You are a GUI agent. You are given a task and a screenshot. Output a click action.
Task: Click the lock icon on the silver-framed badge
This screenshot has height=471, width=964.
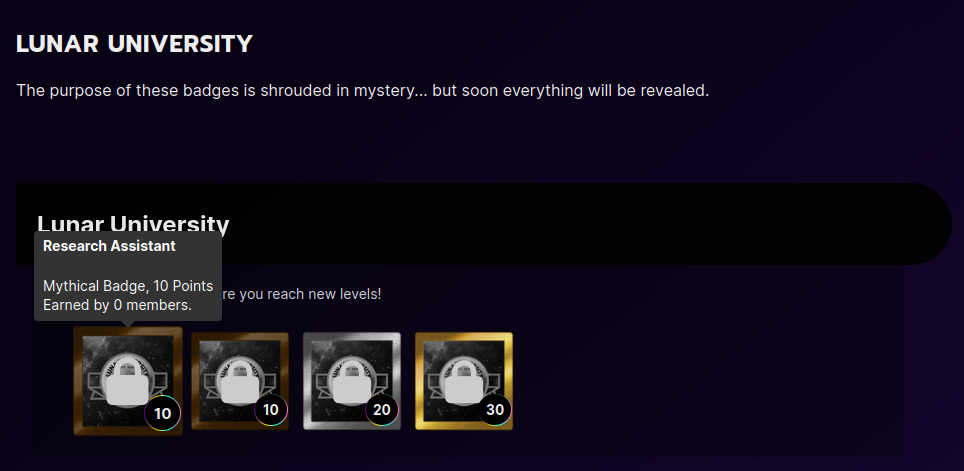point(351,381)
